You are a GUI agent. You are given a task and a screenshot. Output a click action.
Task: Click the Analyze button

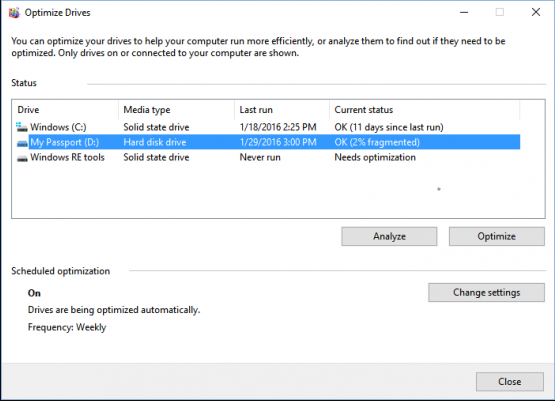coord(389,236)
